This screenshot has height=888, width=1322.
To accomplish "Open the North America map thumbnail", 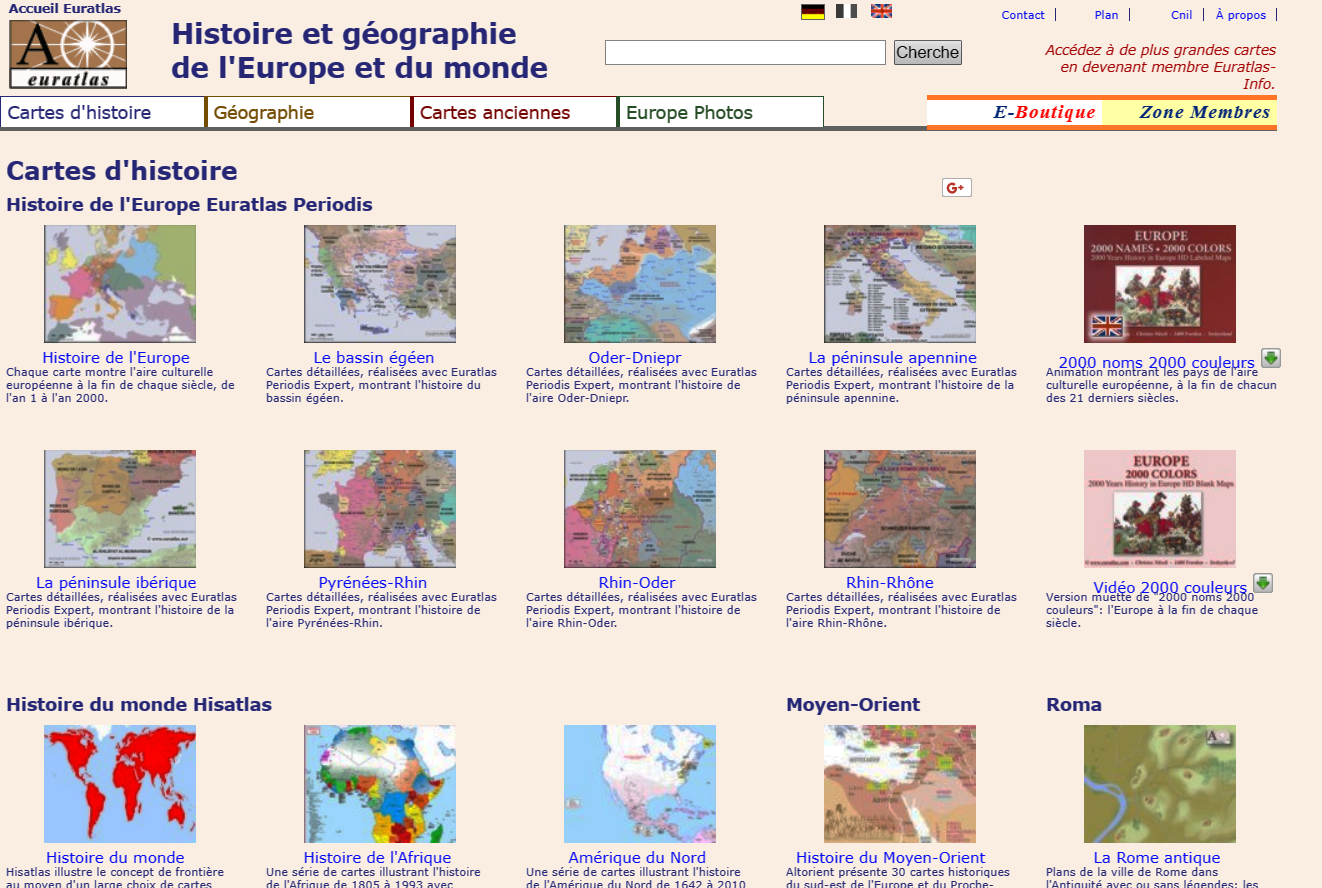I will click(640, 784).
